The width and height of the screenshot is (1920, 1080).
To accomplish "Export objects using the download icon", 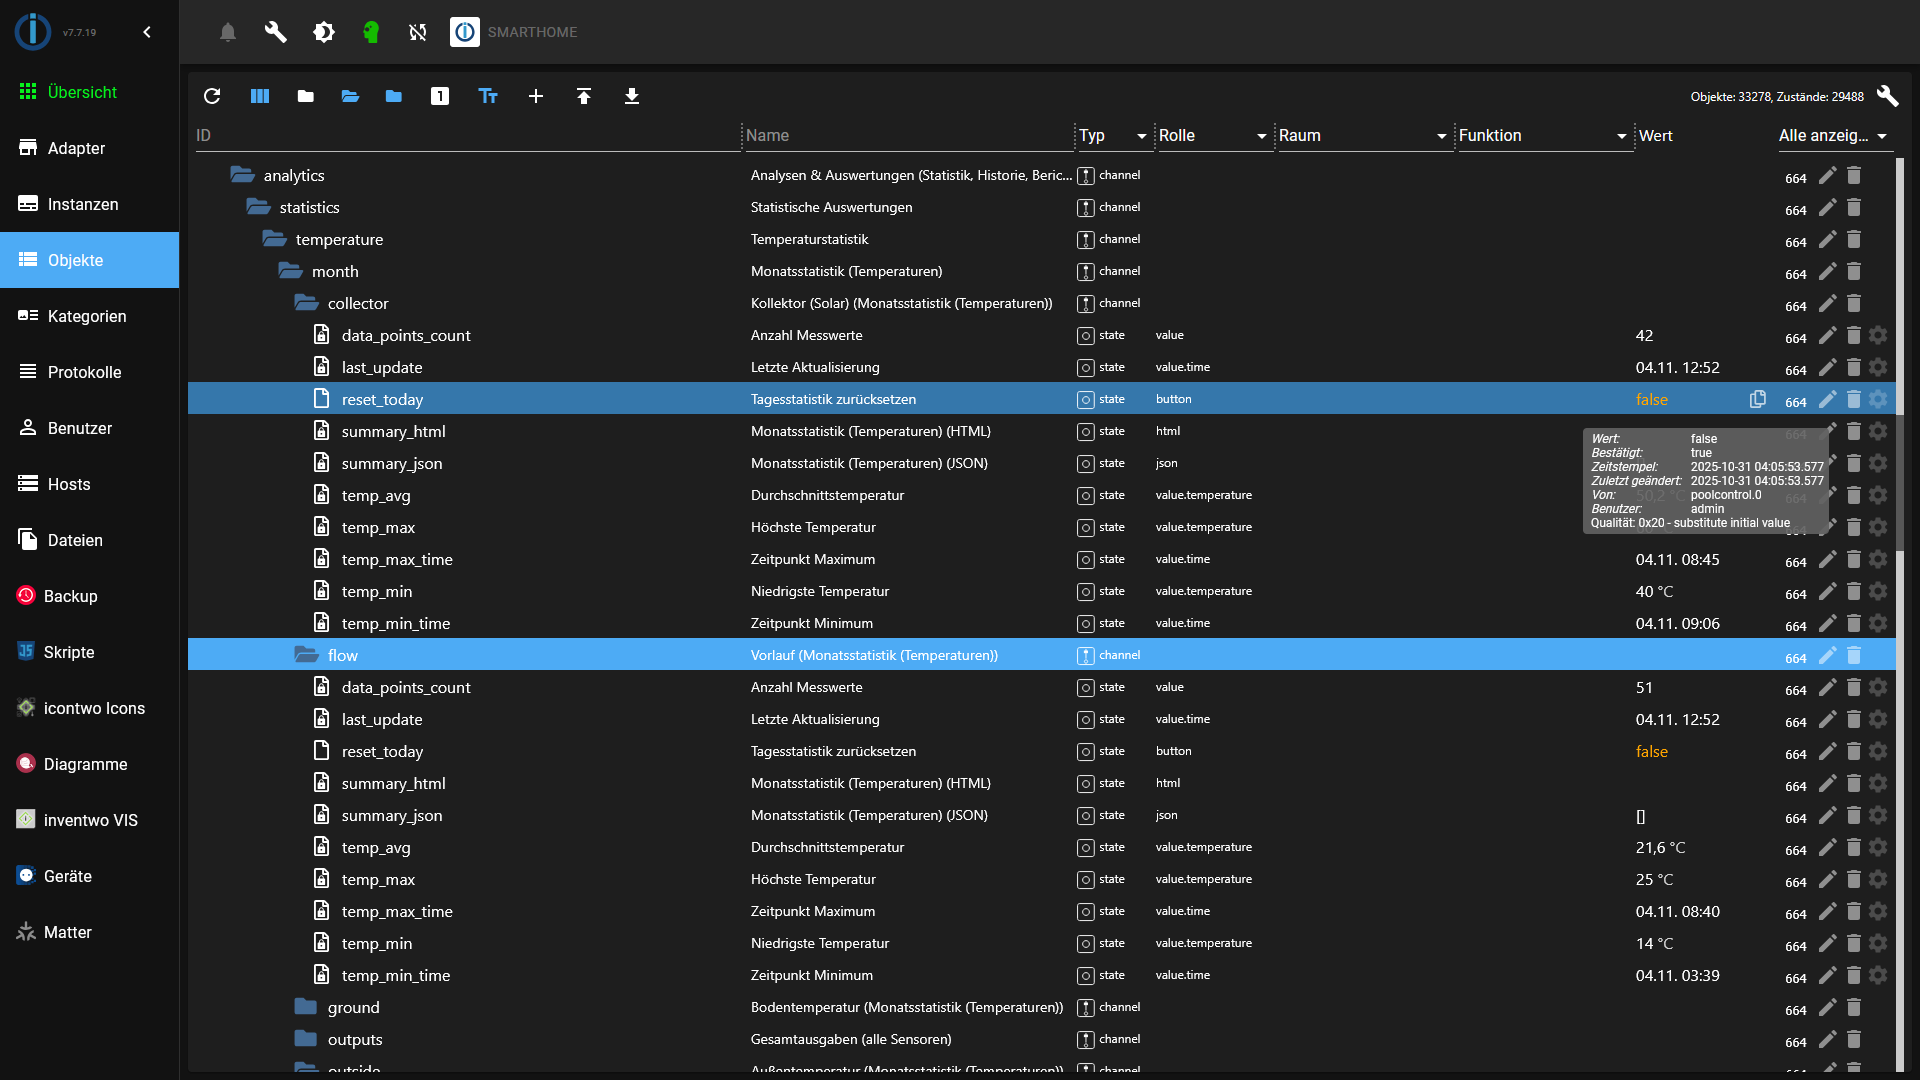I will click(632, 96).
